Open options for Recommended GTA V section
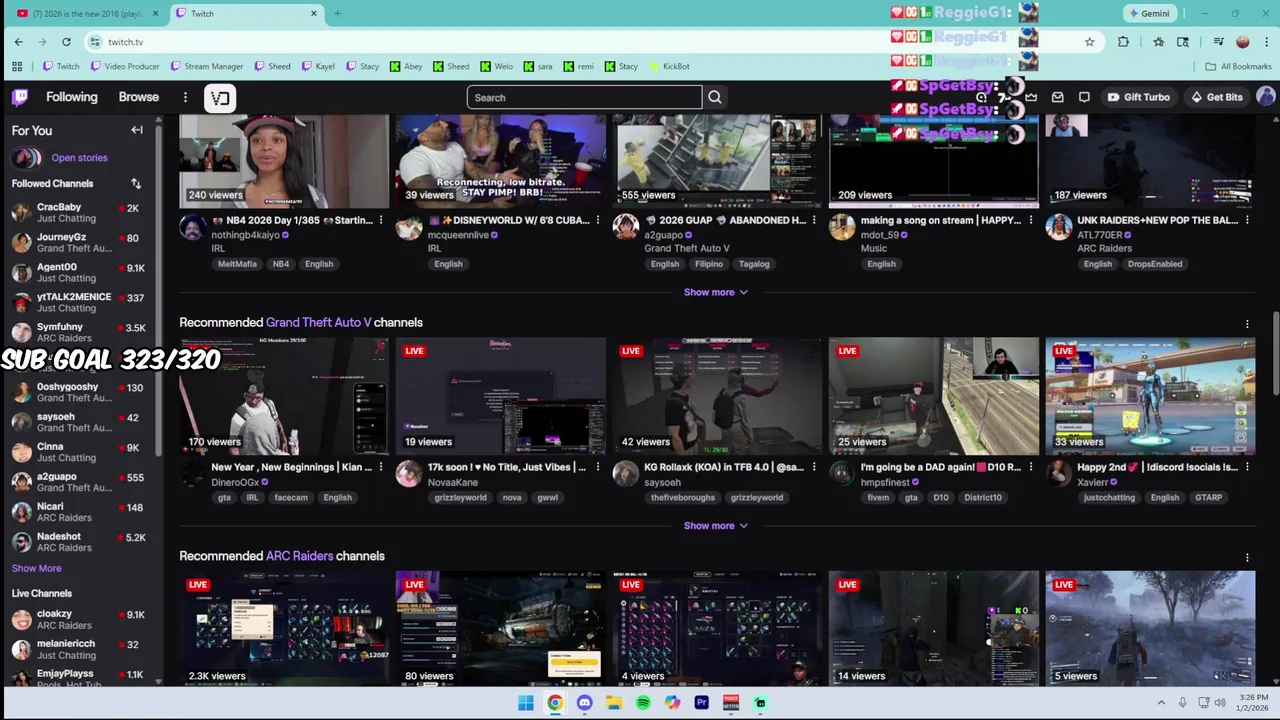The image size is (1280, 720). pyautogui.click(x=1247, y=323)
